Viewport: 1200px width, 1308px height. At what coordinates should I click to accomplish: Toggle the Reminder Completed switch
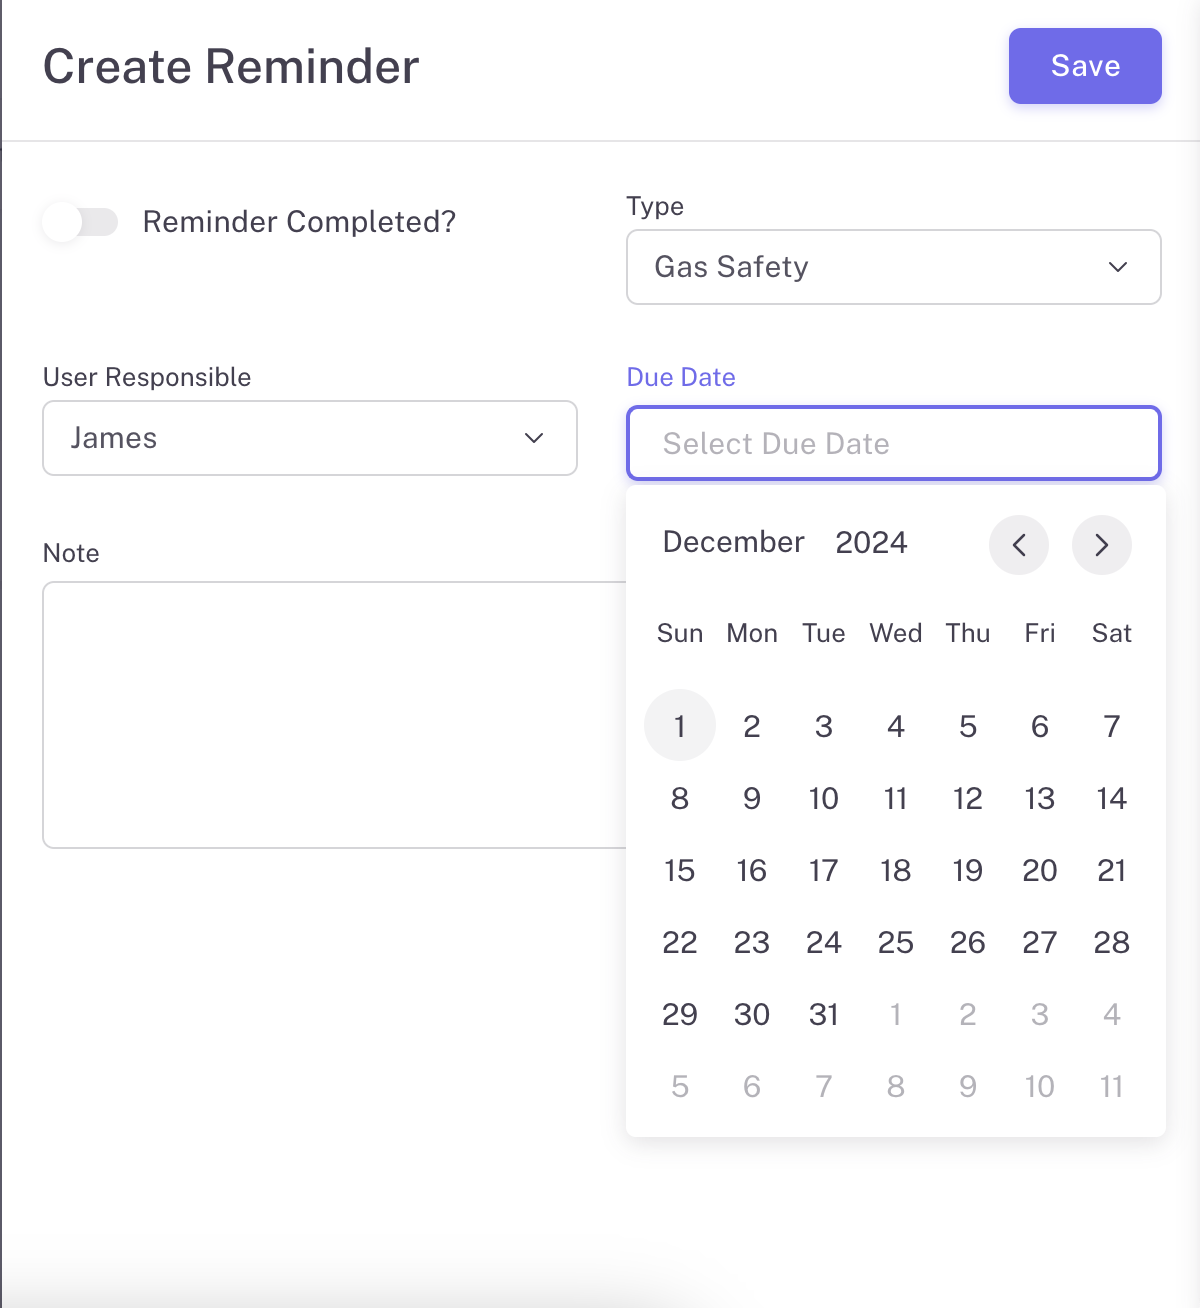tap(80, 222)
